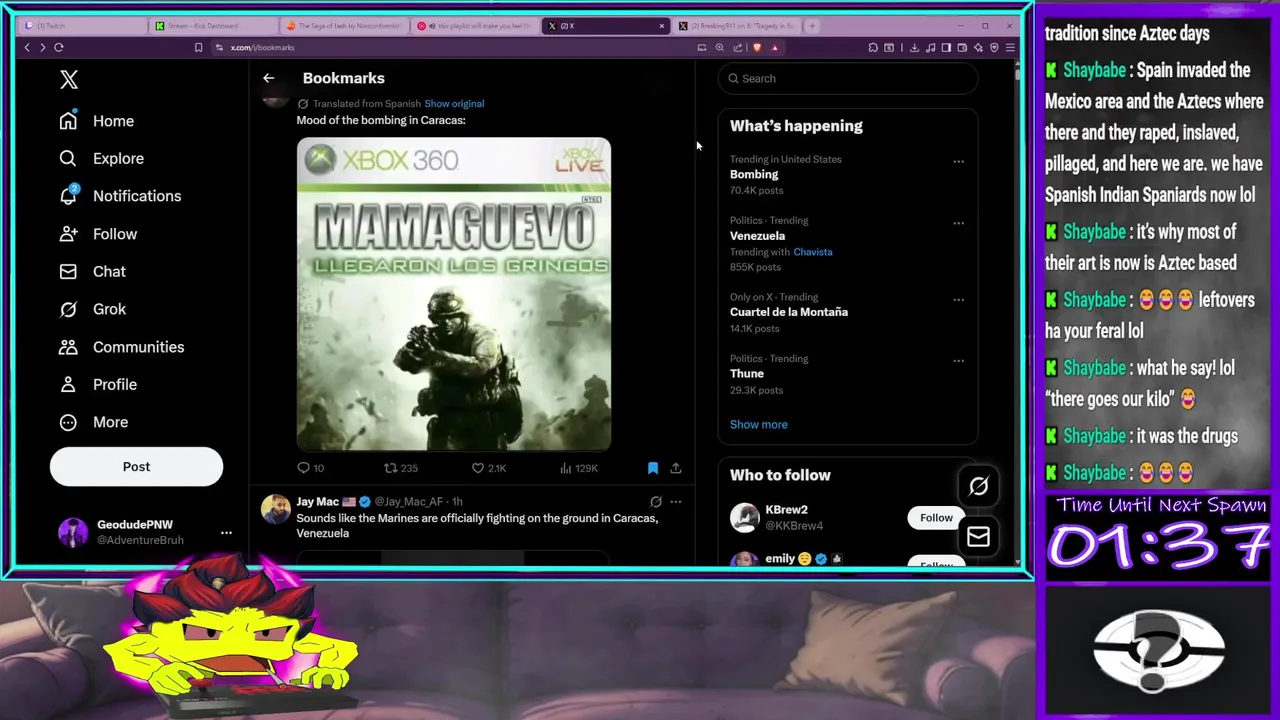Screen dimensions: 1280x720
Task: Switch to the Twitch browser tab
Action: 80,26
